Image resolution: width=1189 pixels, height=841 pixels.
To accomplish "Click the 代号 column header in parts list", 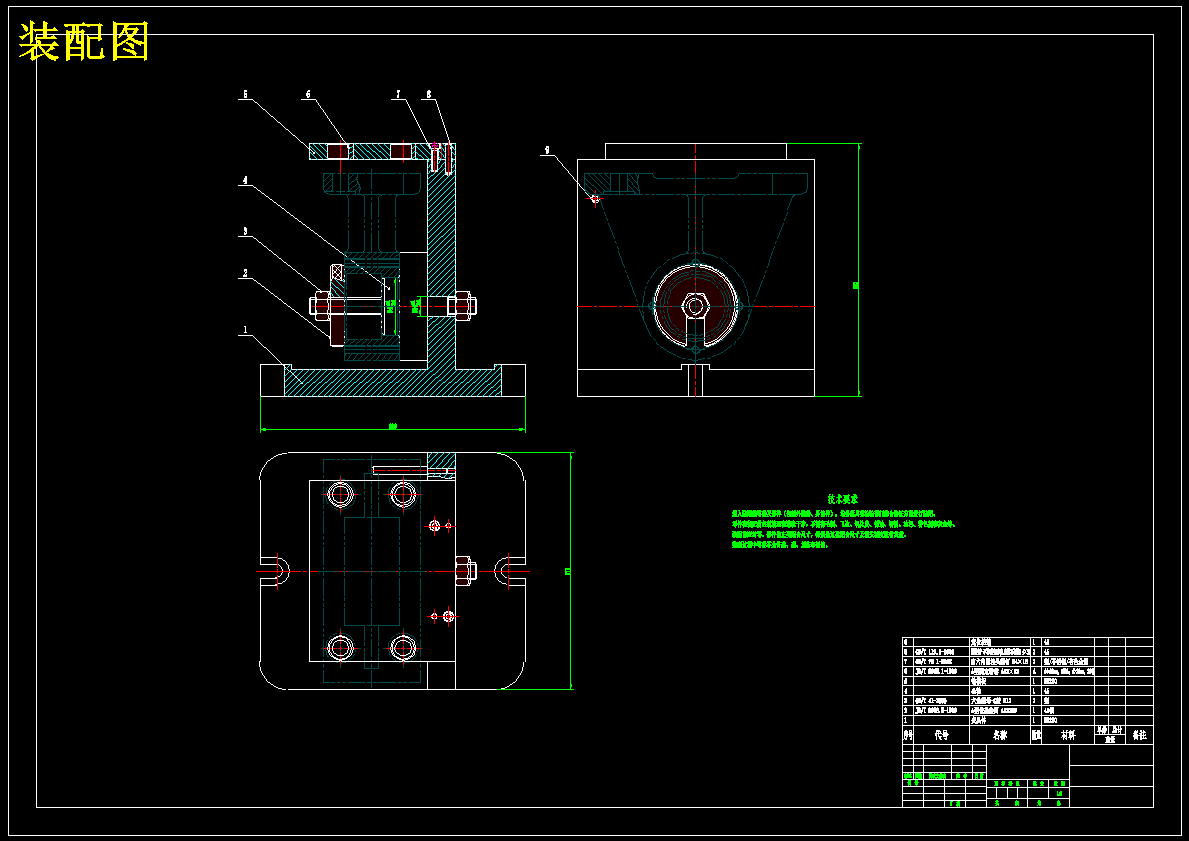I will [941, 735].
